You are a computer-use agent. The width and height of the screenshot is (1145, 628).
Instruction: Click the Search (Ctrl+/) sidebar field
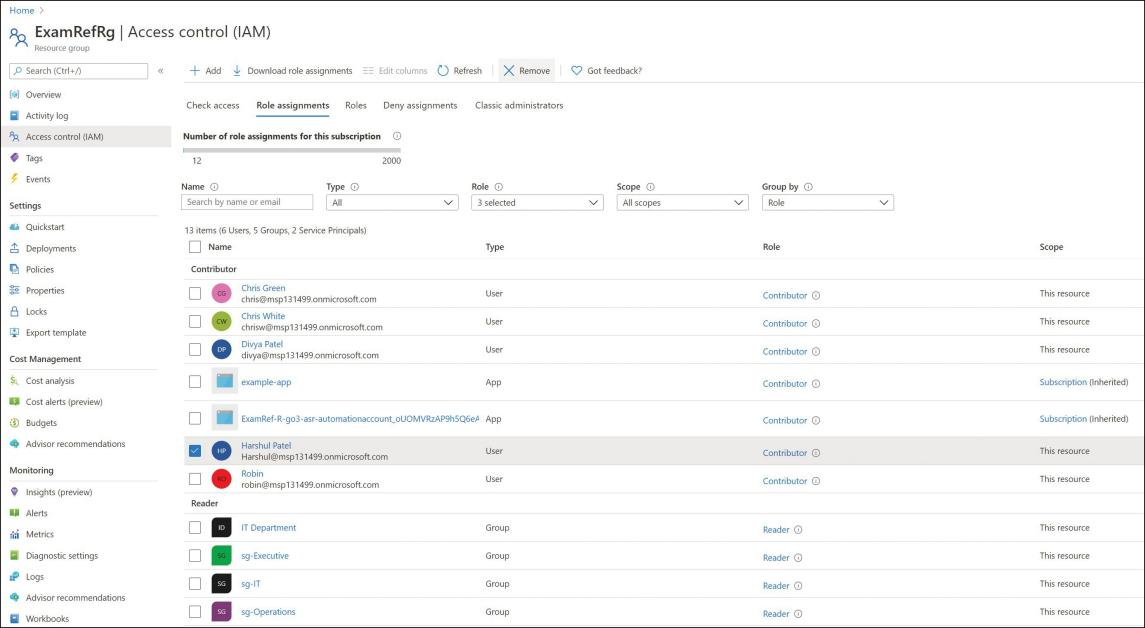[79, 71]
